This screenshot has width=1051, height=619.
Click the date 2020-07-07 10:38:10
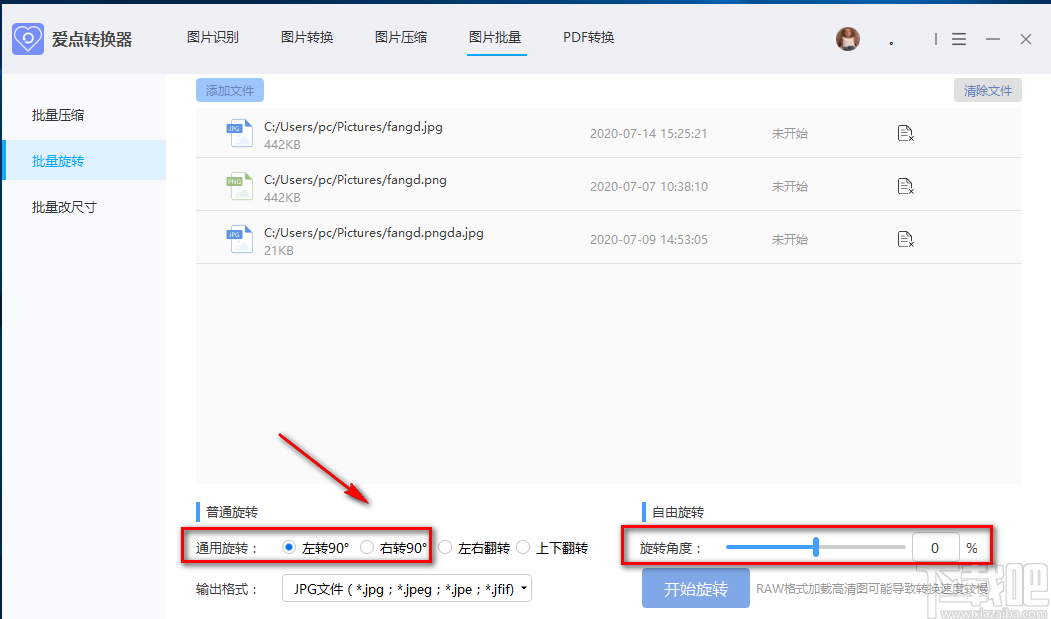648,186
